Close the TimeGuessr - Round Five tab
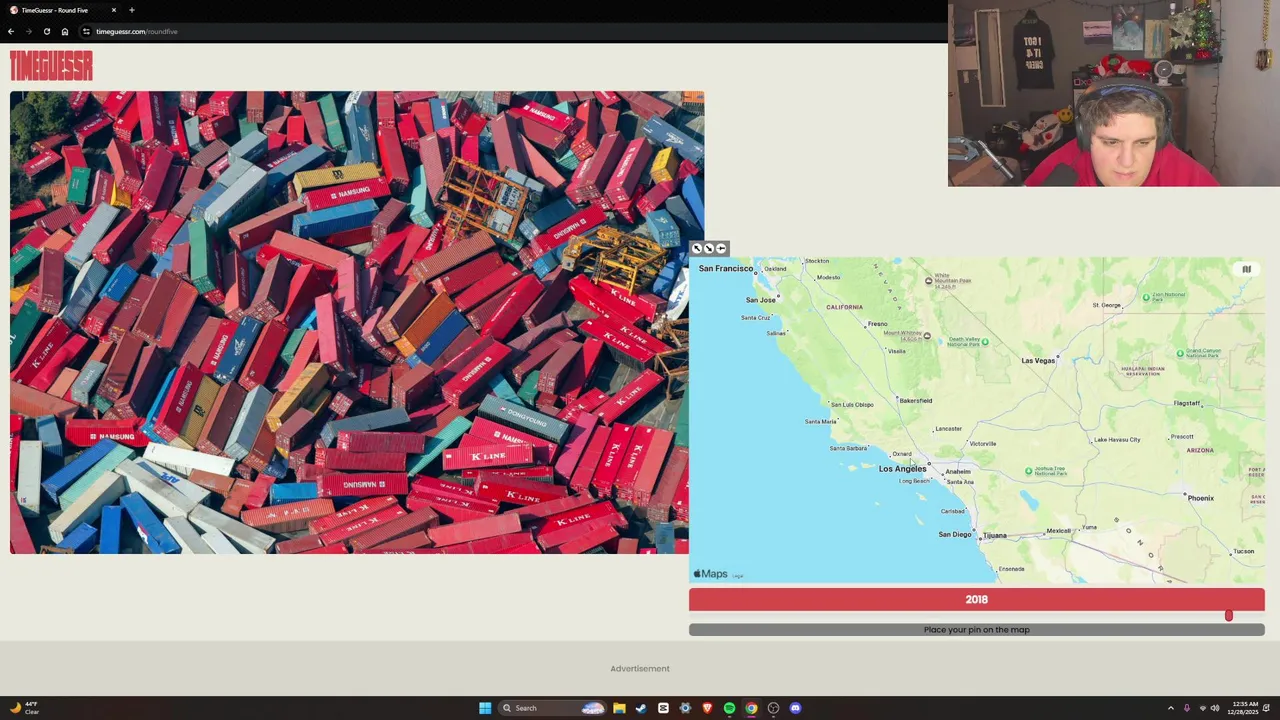 tap(114, 10)
